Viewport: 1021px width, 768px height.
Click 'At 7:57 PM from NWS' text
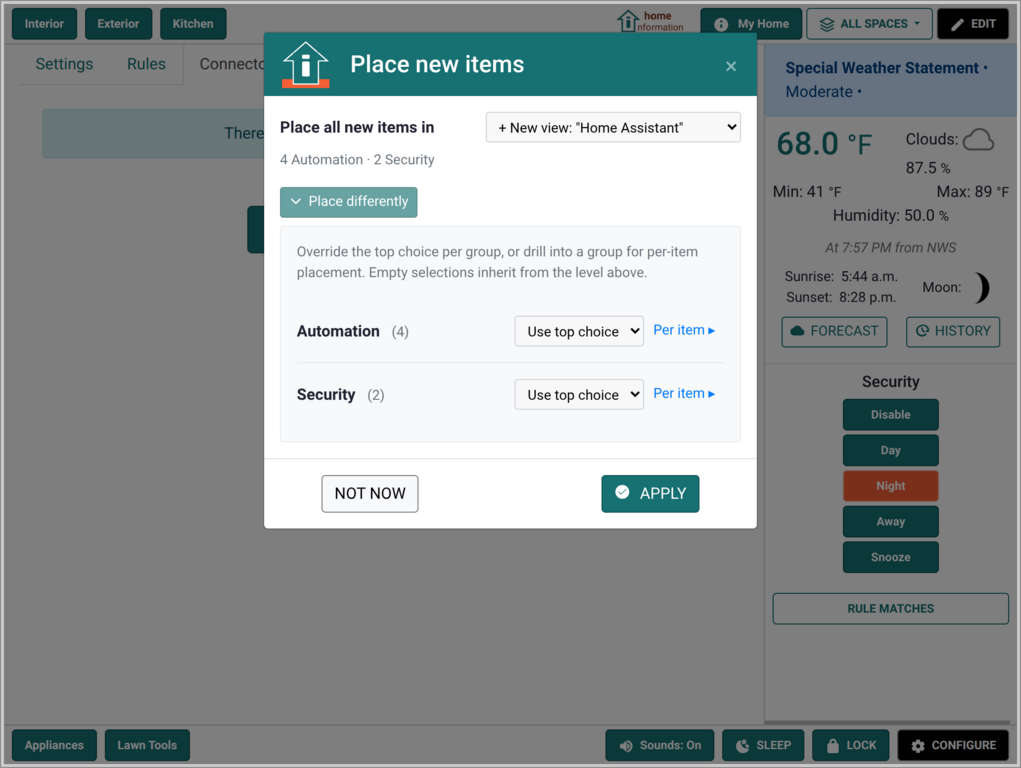click(x=890, y=248)
